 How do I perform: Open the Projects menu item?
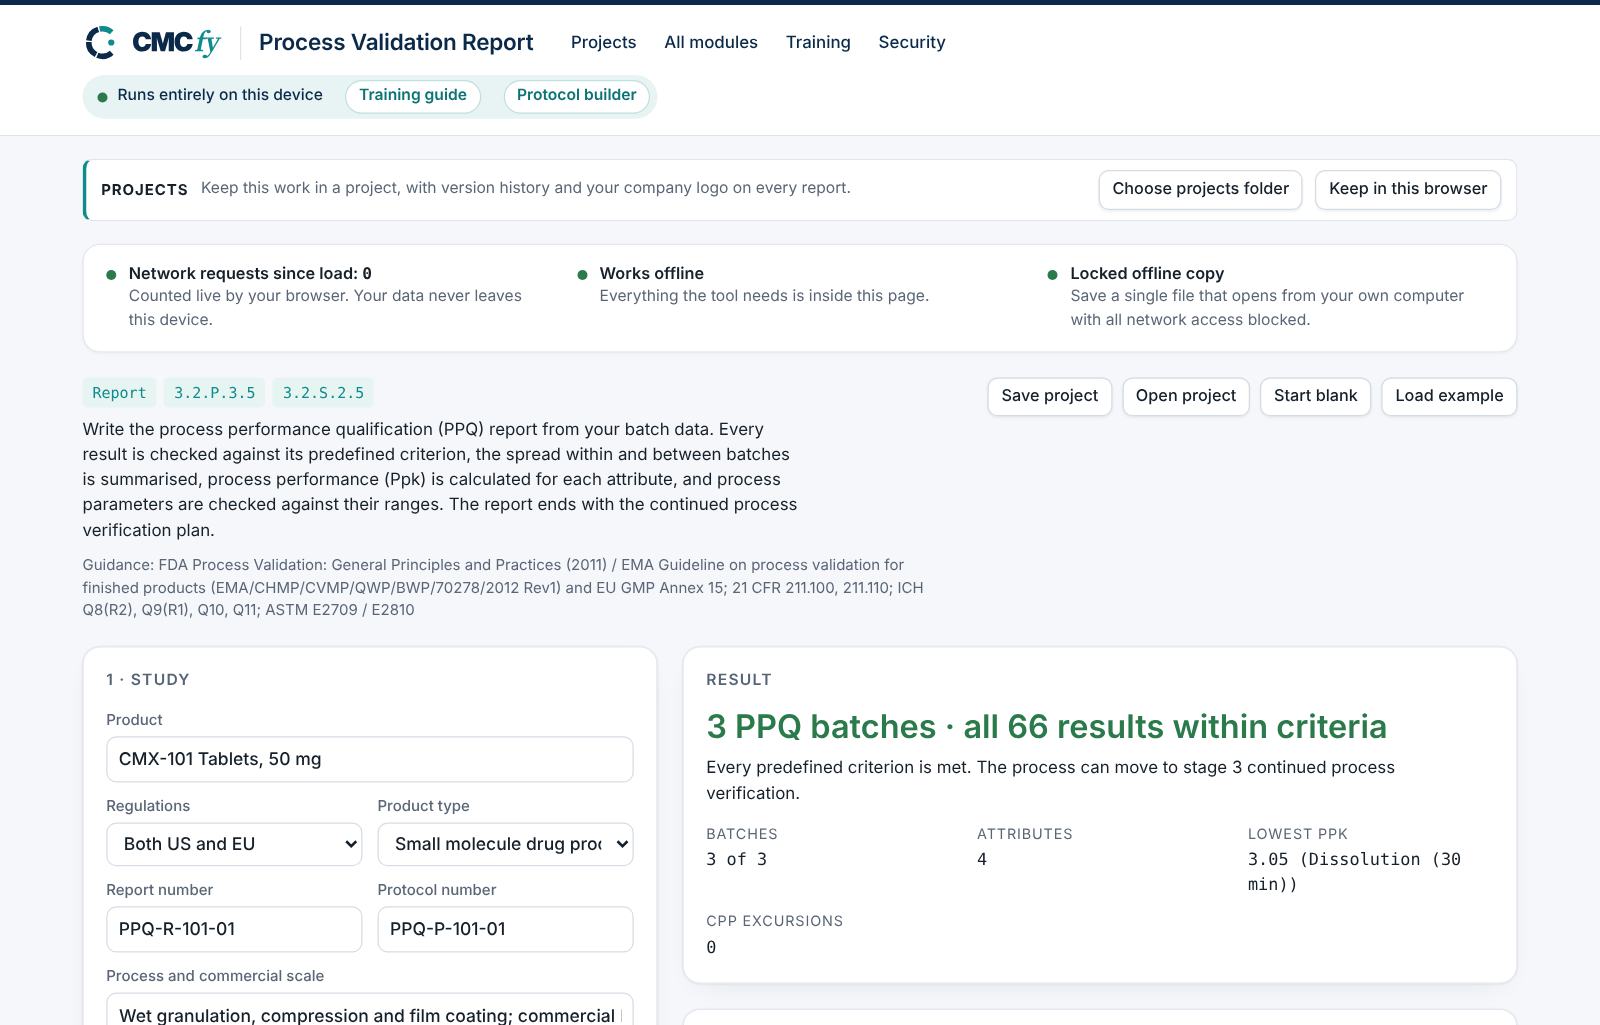pos(603,42)
